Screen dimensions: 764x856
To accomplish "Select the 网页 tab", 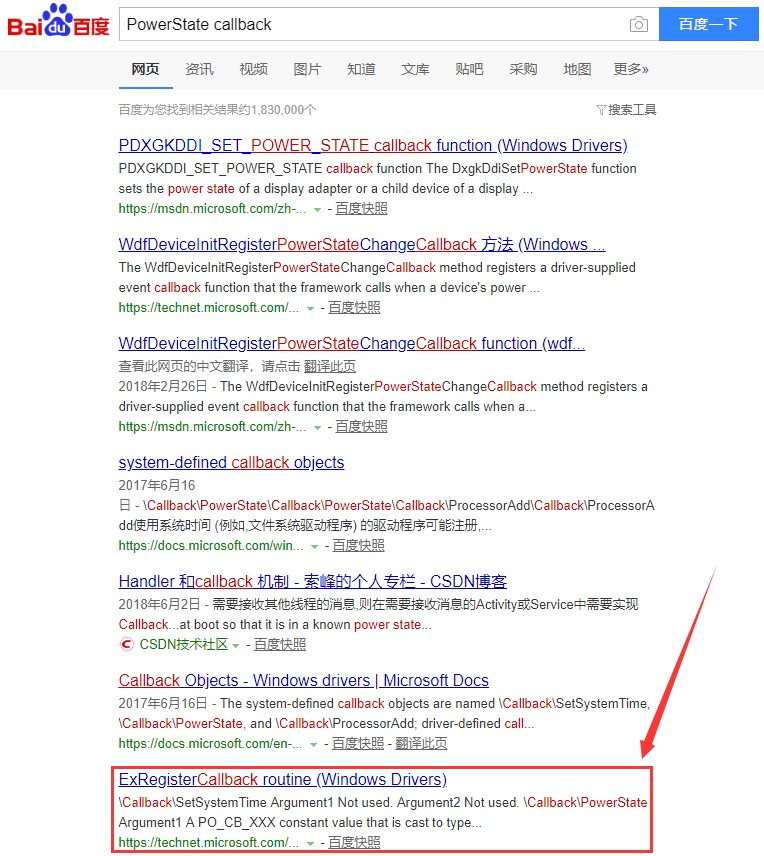I will 145,69.
